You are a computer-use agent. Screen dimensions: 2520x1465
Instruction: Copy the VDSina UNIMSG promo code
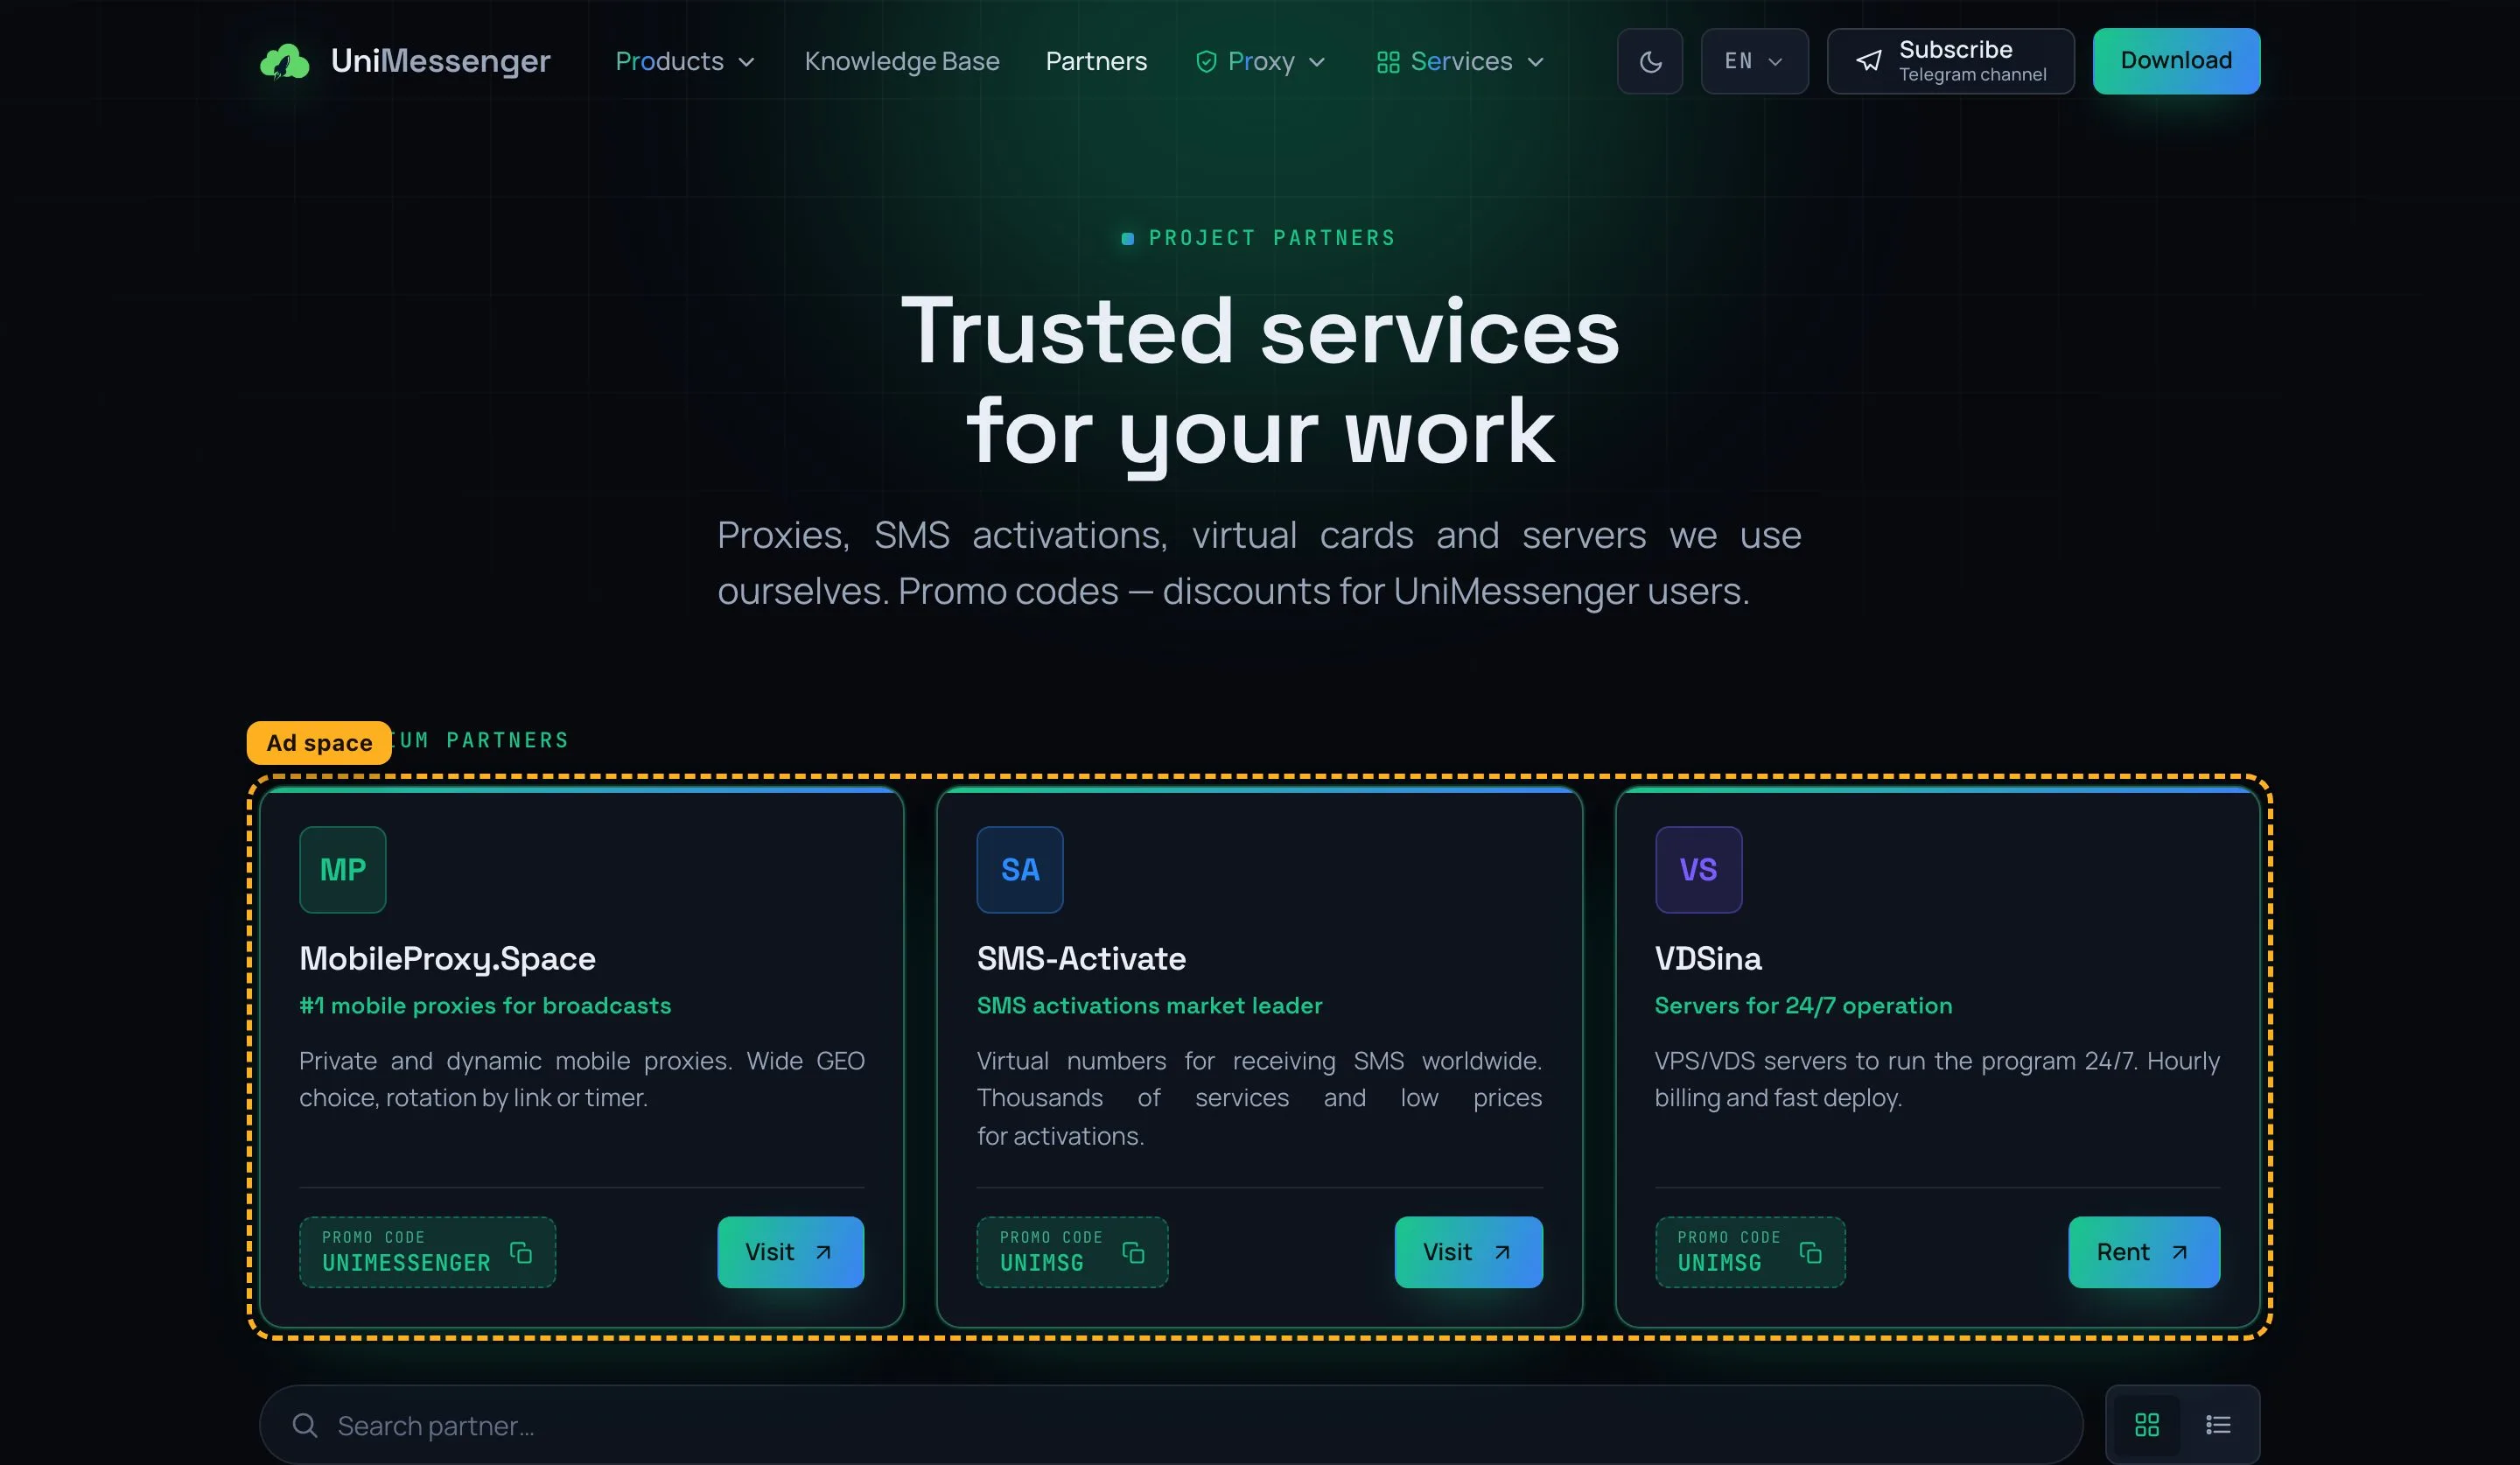pyautogui.click(x=1810, y=1252)
